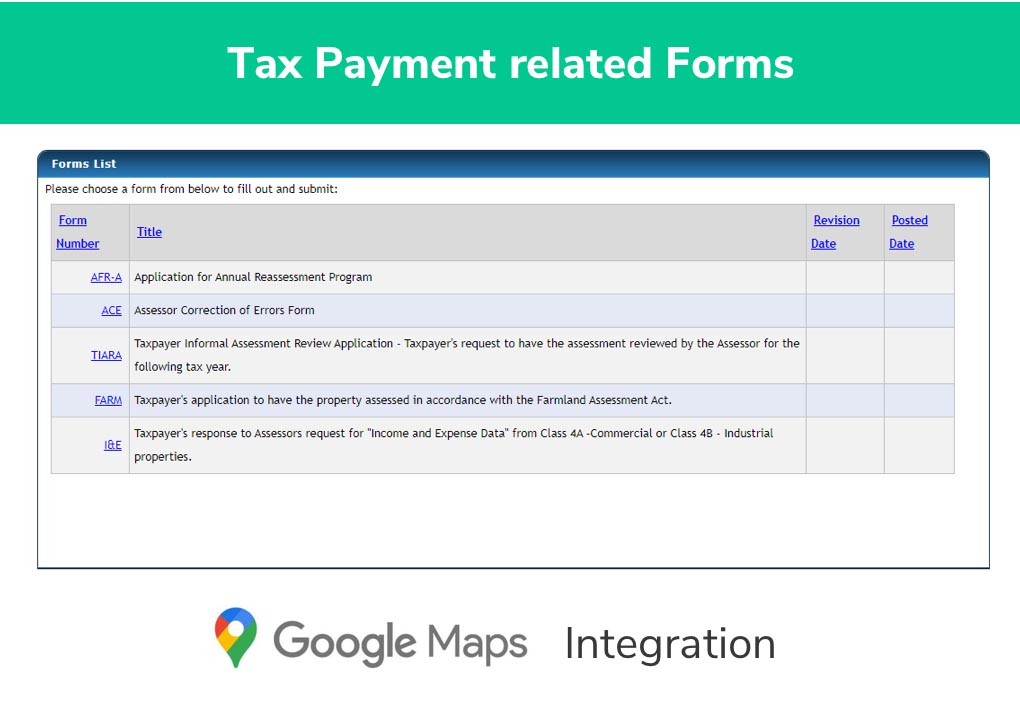Click the 'Tax Payment related Forms' heading

(510, 63)
